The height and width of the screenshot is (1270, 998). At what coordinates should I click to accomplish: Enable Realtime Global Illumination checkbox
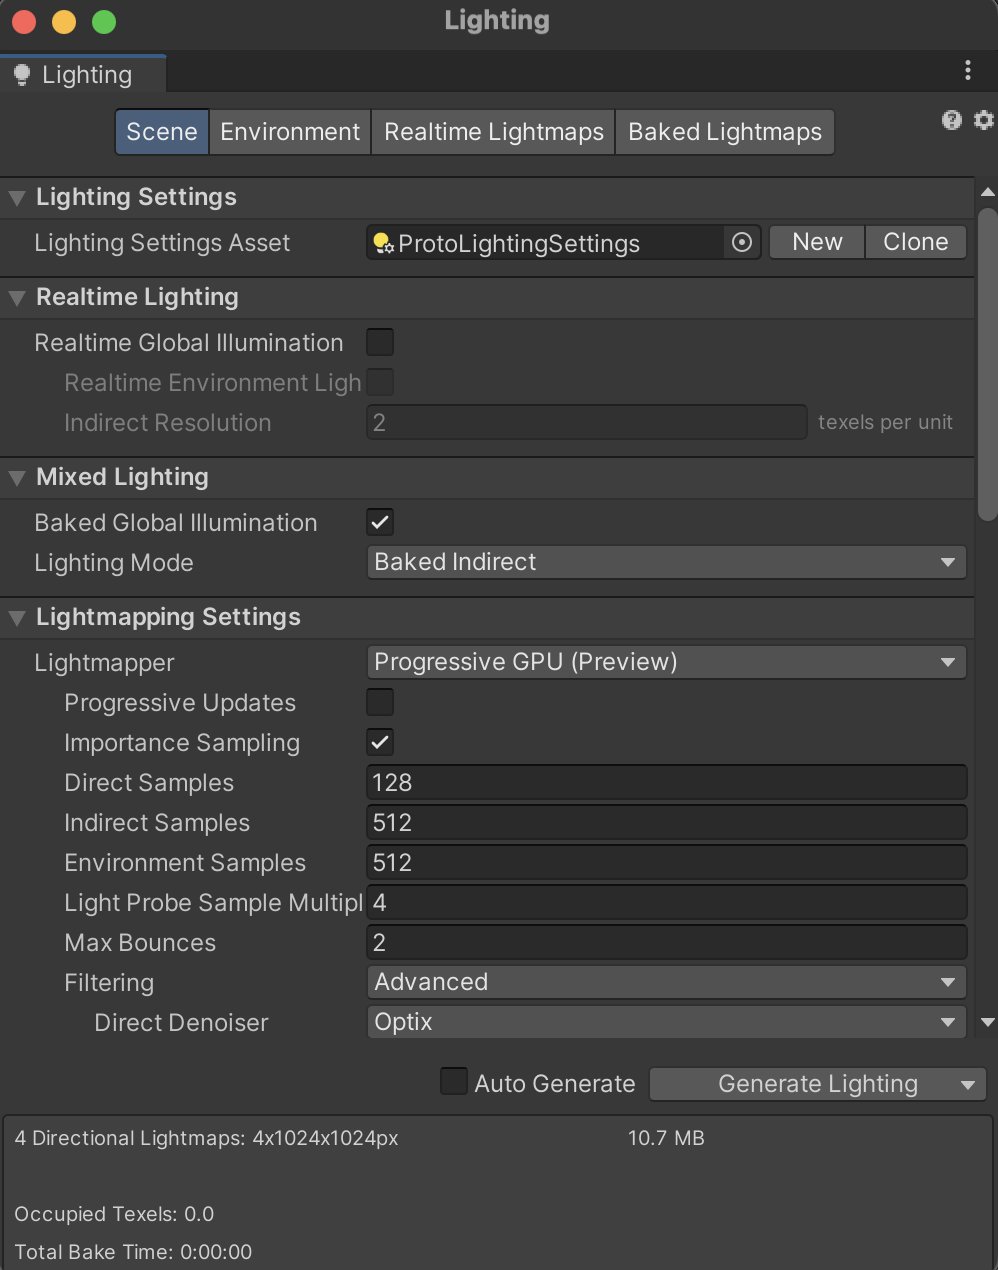point(380,342)
